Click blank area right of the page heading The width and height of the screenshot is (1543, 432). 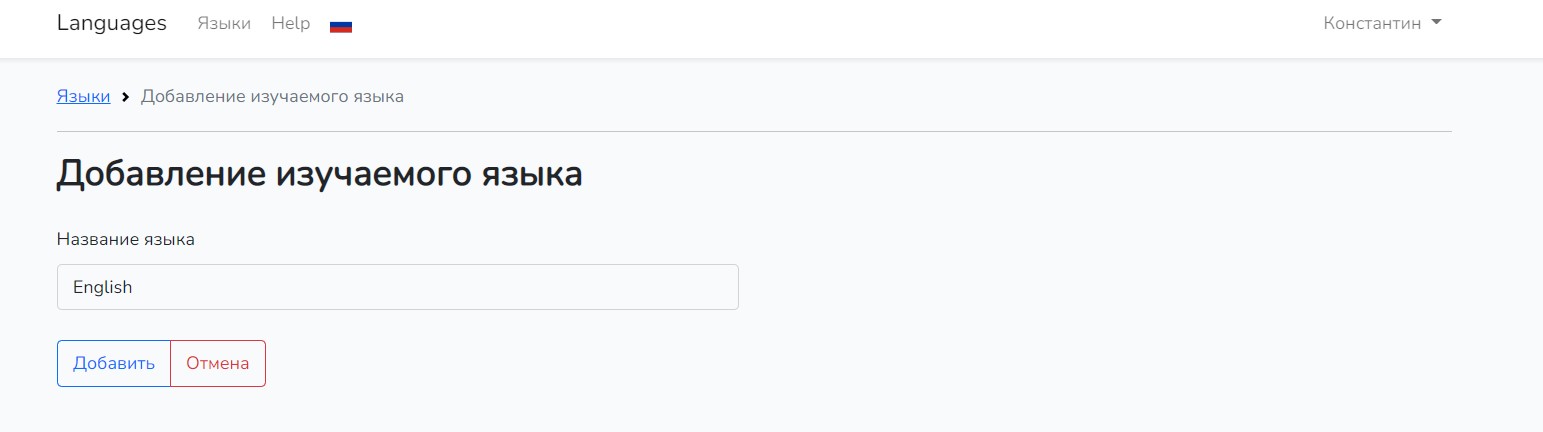(x=1000, y=174)
